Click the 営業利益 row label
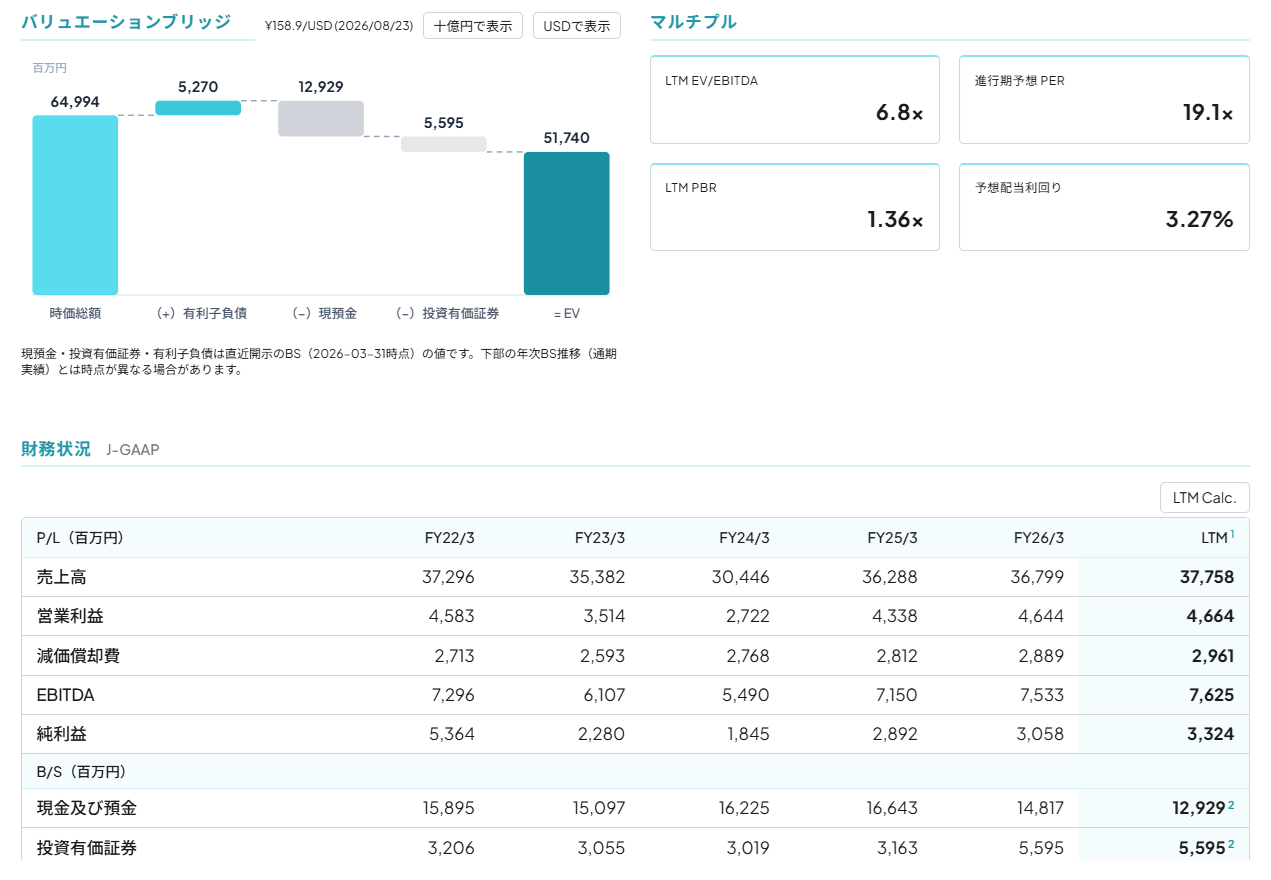The width and height of the screenshot is (1271, 880). 70,616
